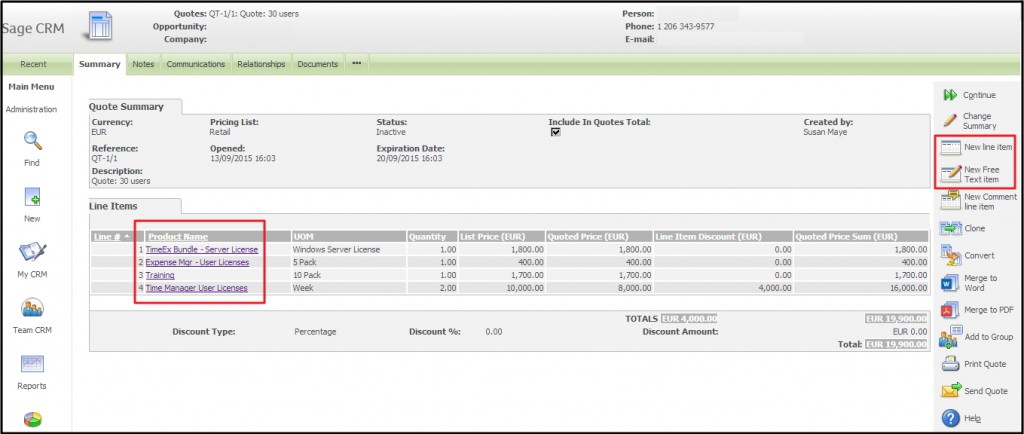Click the Convert icon

pyautogui.click(x=950, y=255)
